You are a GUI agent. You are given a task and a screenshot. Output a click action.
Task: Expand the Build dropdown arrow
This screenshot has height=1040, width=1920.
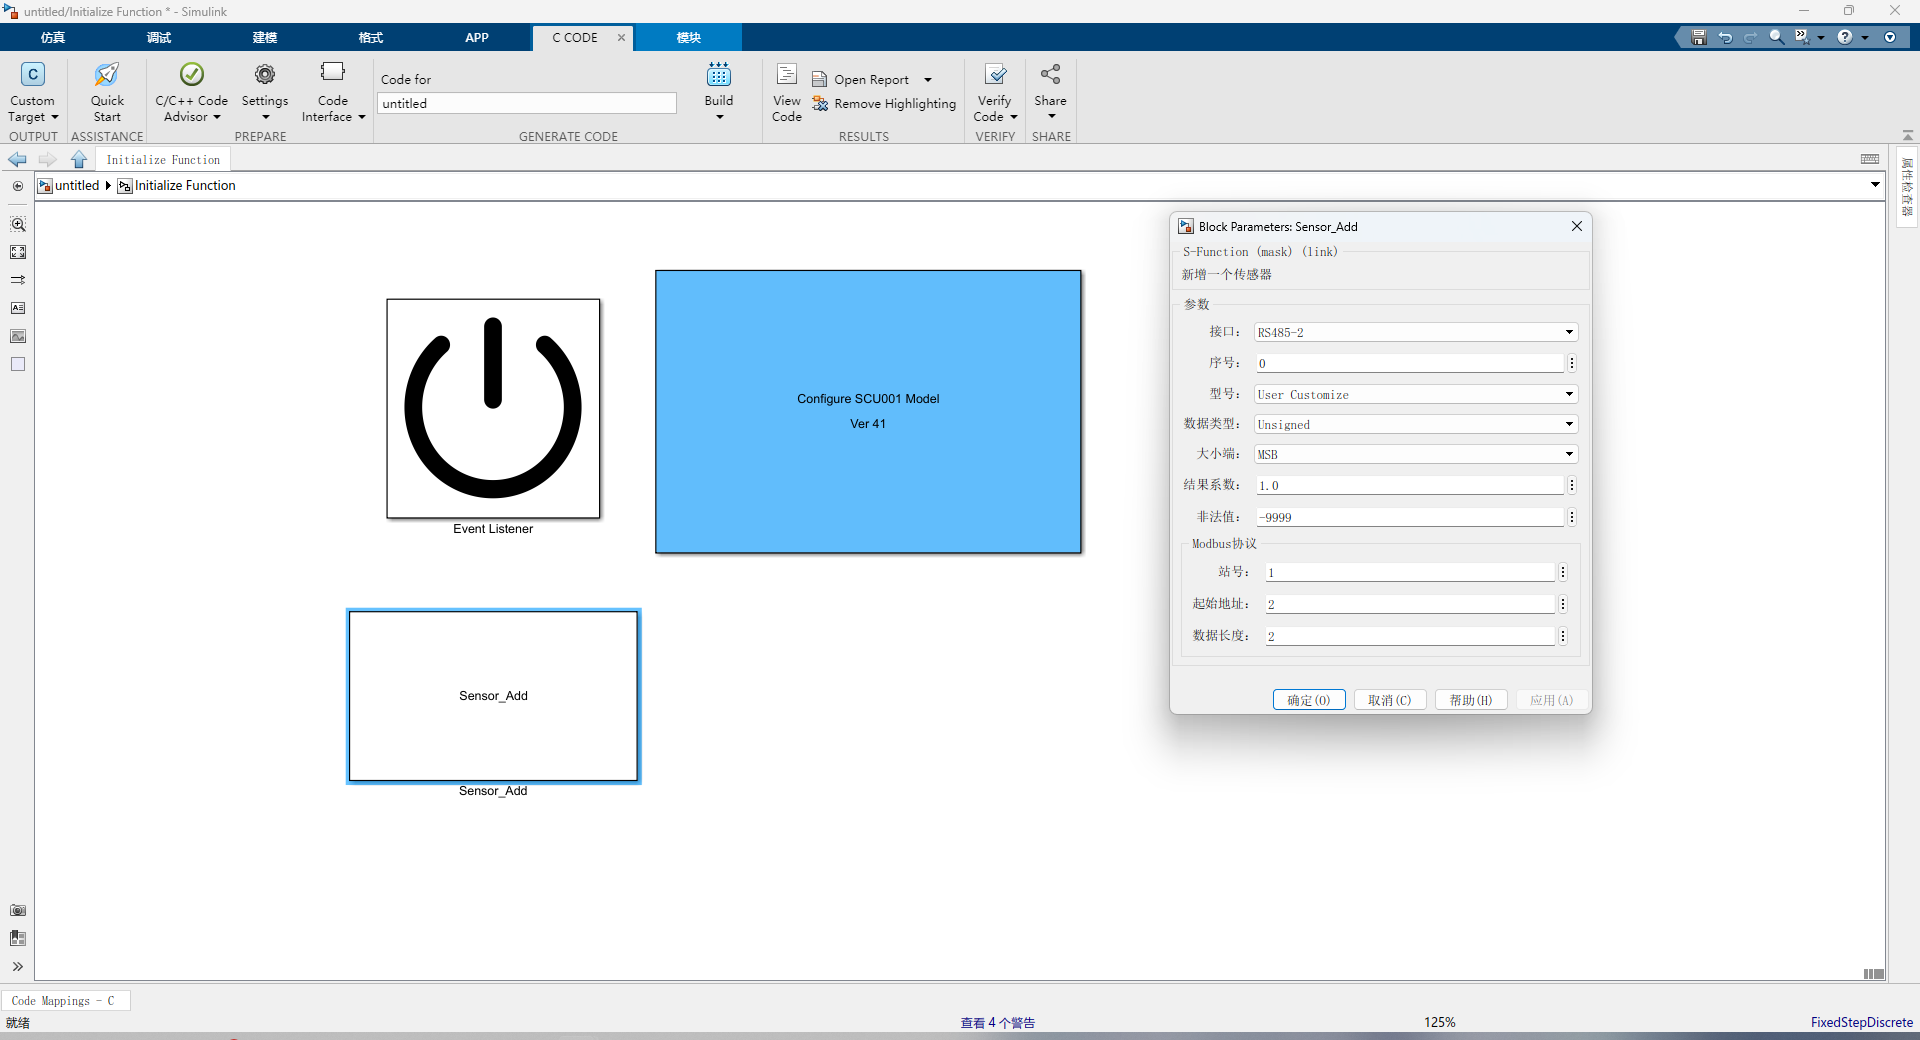click(719, 117)
